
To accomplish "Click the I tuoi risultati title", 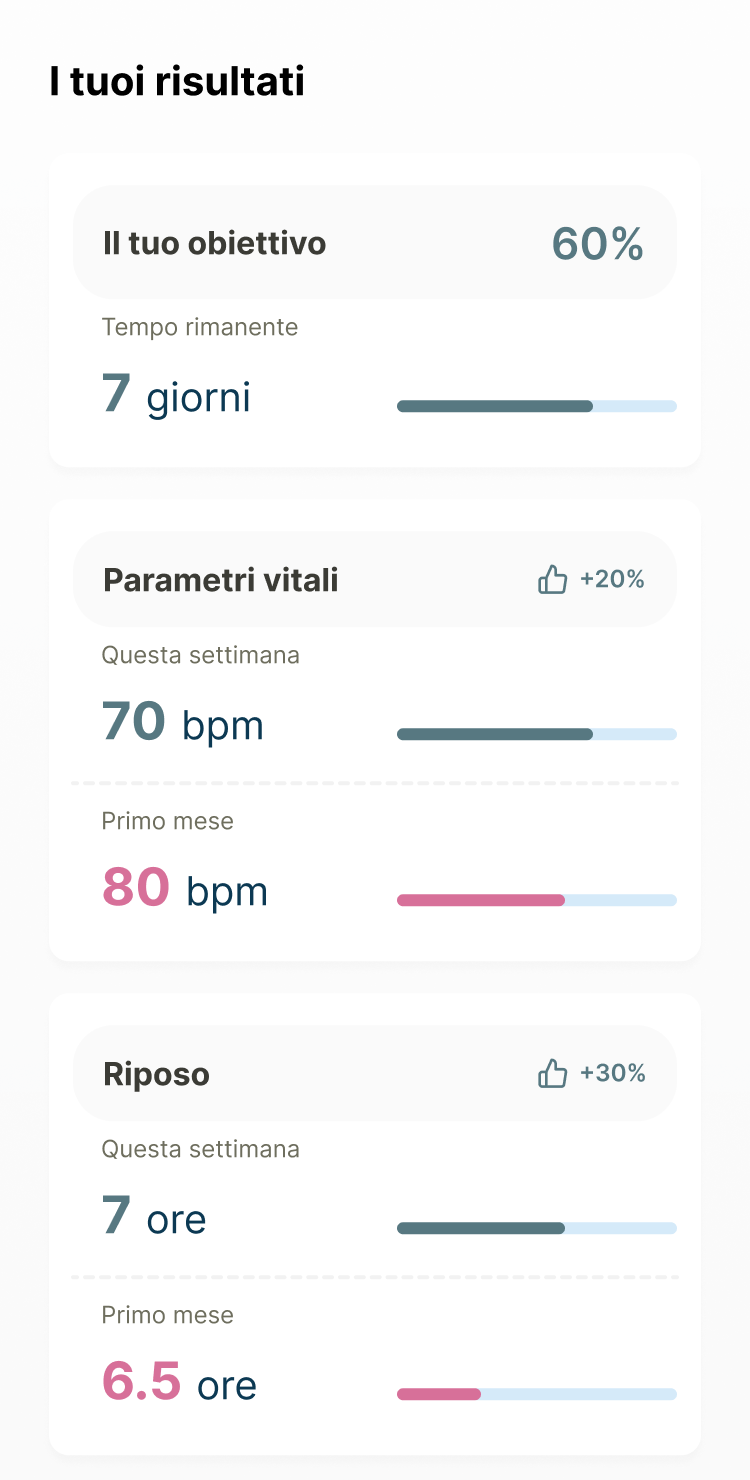I will click(177, 82).
